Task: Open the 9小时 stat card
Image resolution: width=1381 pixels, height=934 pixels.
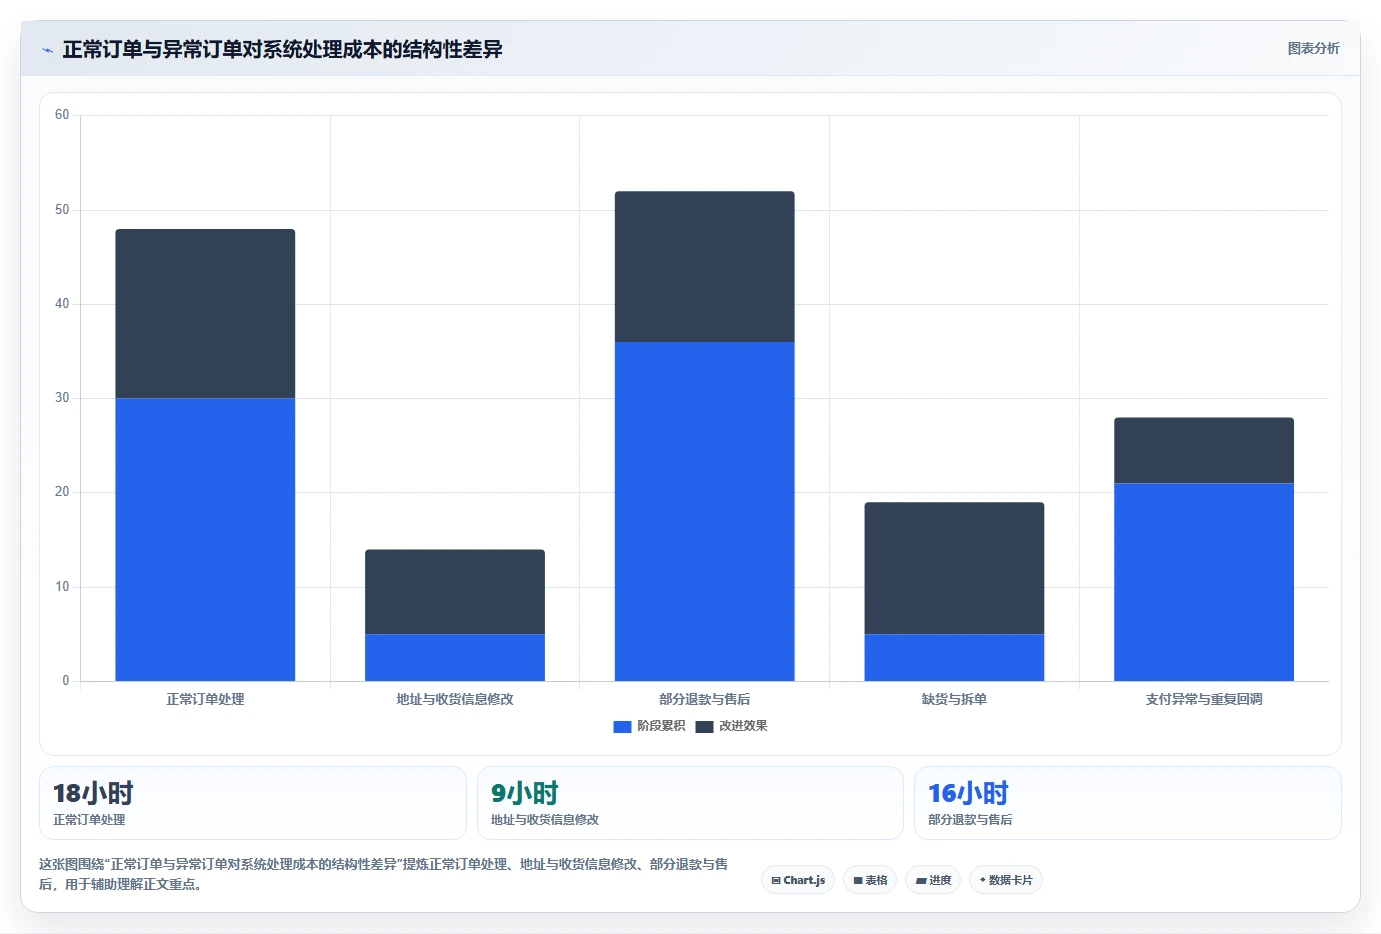Action: pos(690,803)
